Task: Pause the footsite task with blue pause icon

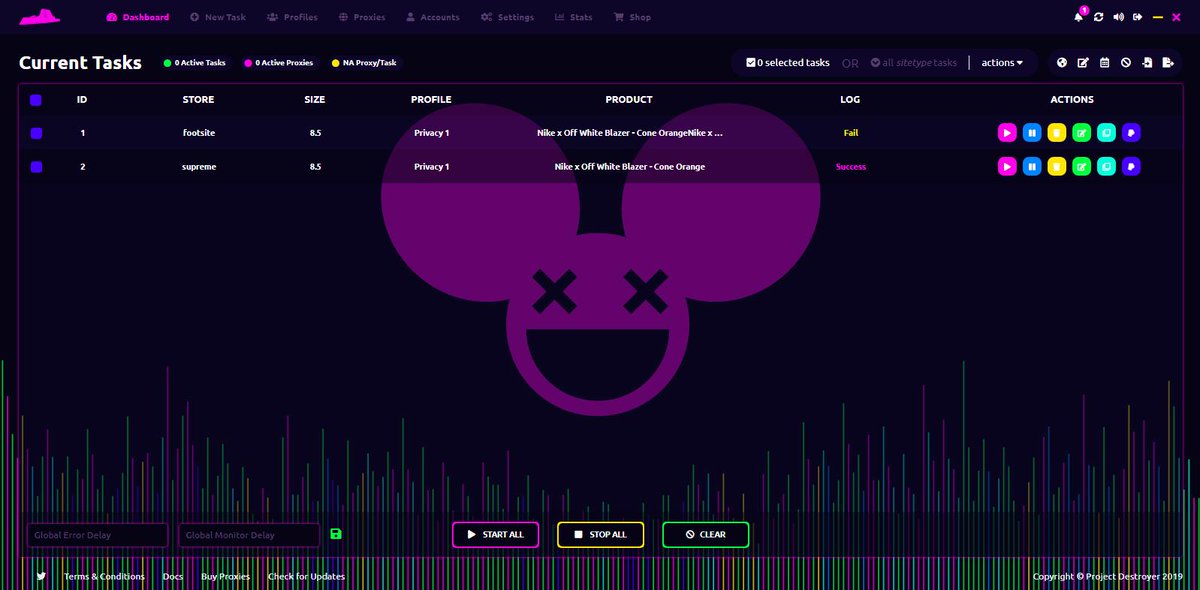Action: click(1031, 132)
